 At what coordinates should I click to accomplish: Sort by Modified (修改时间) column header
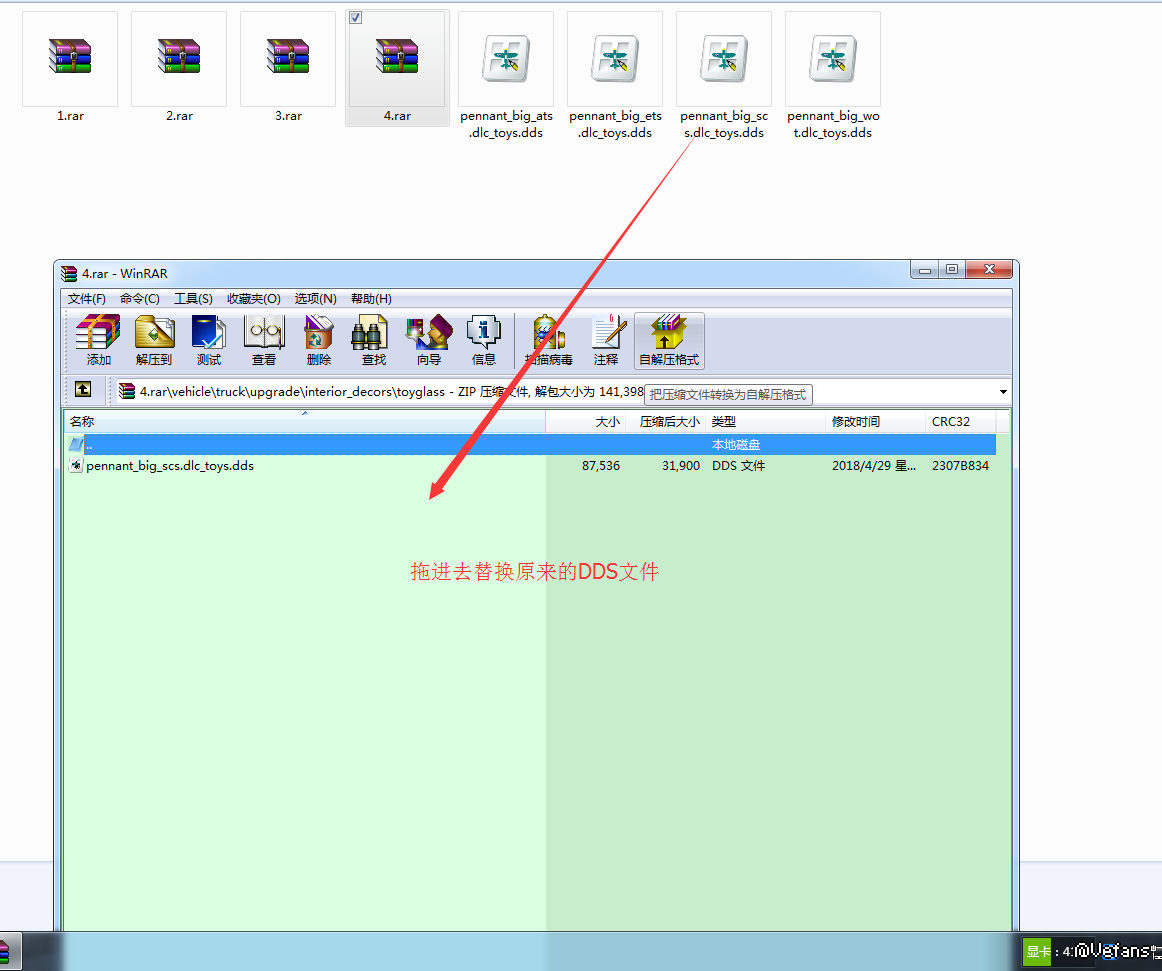pyautogui.click(x=875, y=421)
